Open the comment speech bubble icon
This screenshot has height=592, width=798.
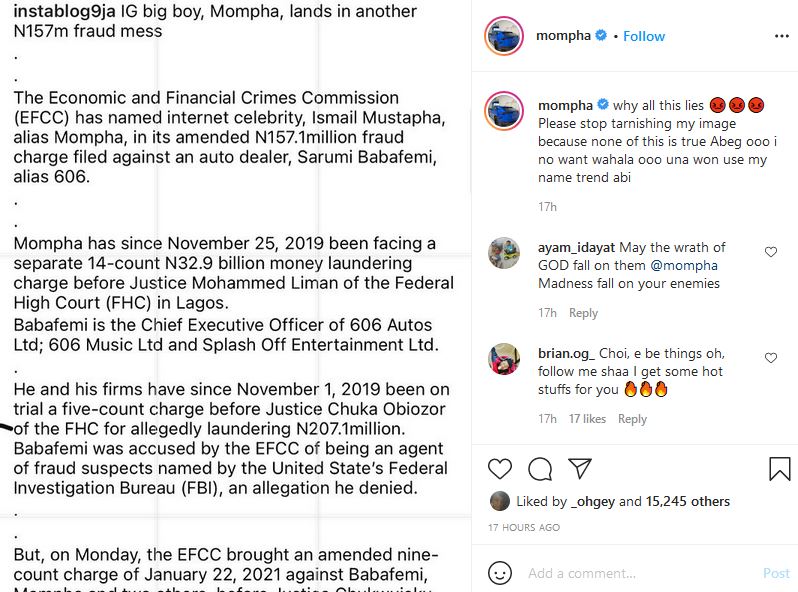coord(540,468)
